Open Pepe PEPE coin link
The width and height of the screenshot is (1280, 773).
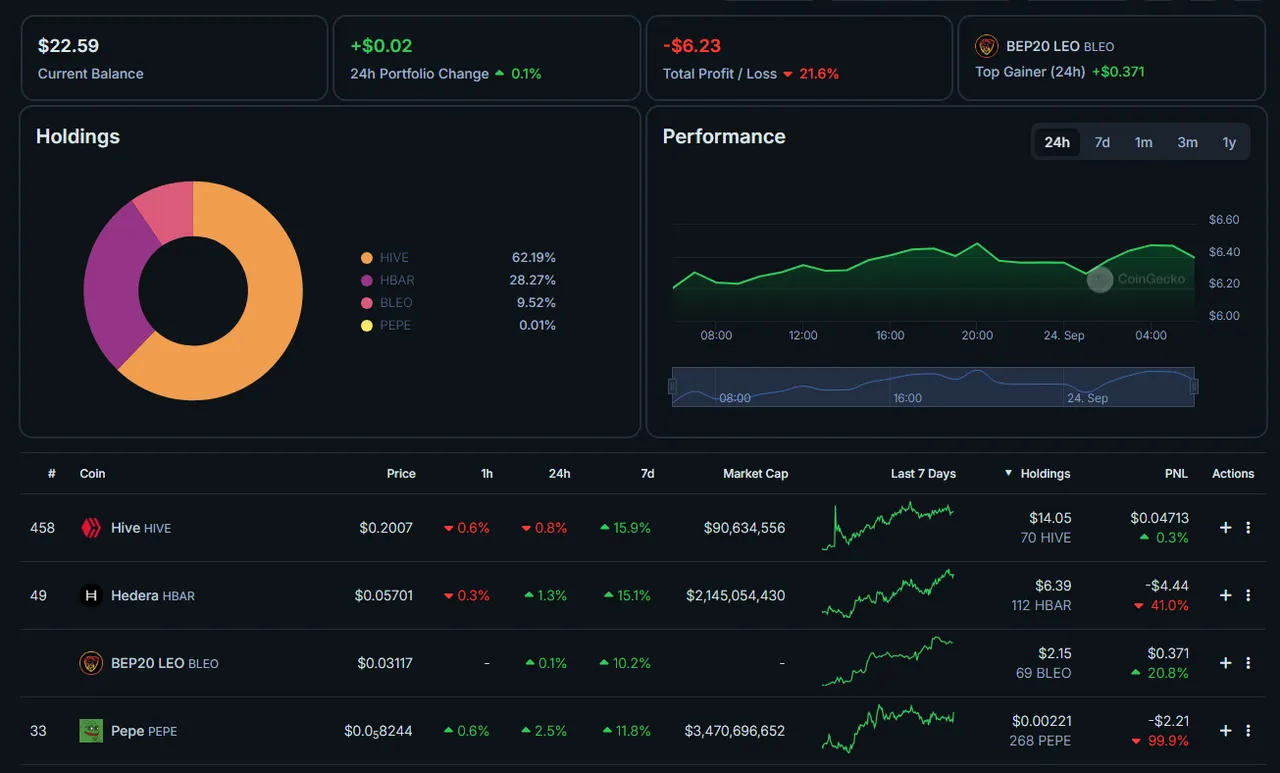coord(144,731)
